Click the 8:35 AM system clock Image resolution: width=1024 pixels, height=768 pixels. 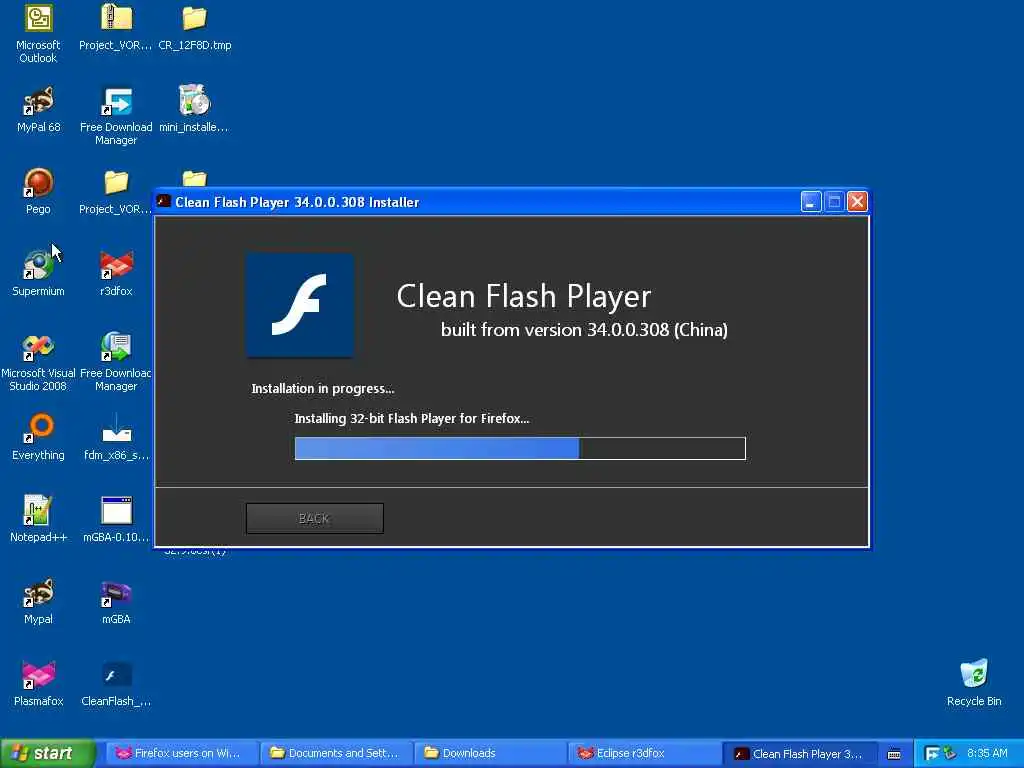pyautogui.click(x=987, y=754)
